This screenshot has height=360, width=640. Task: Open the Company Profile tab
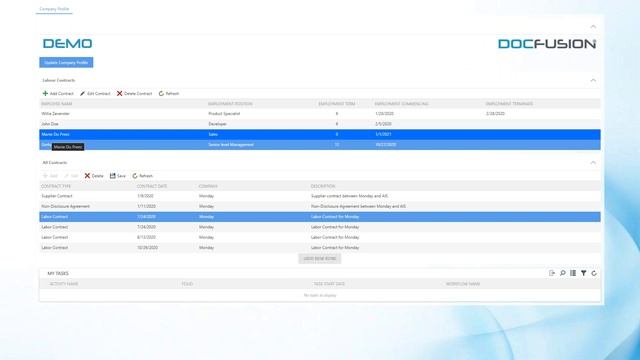(x=54, y=9)
